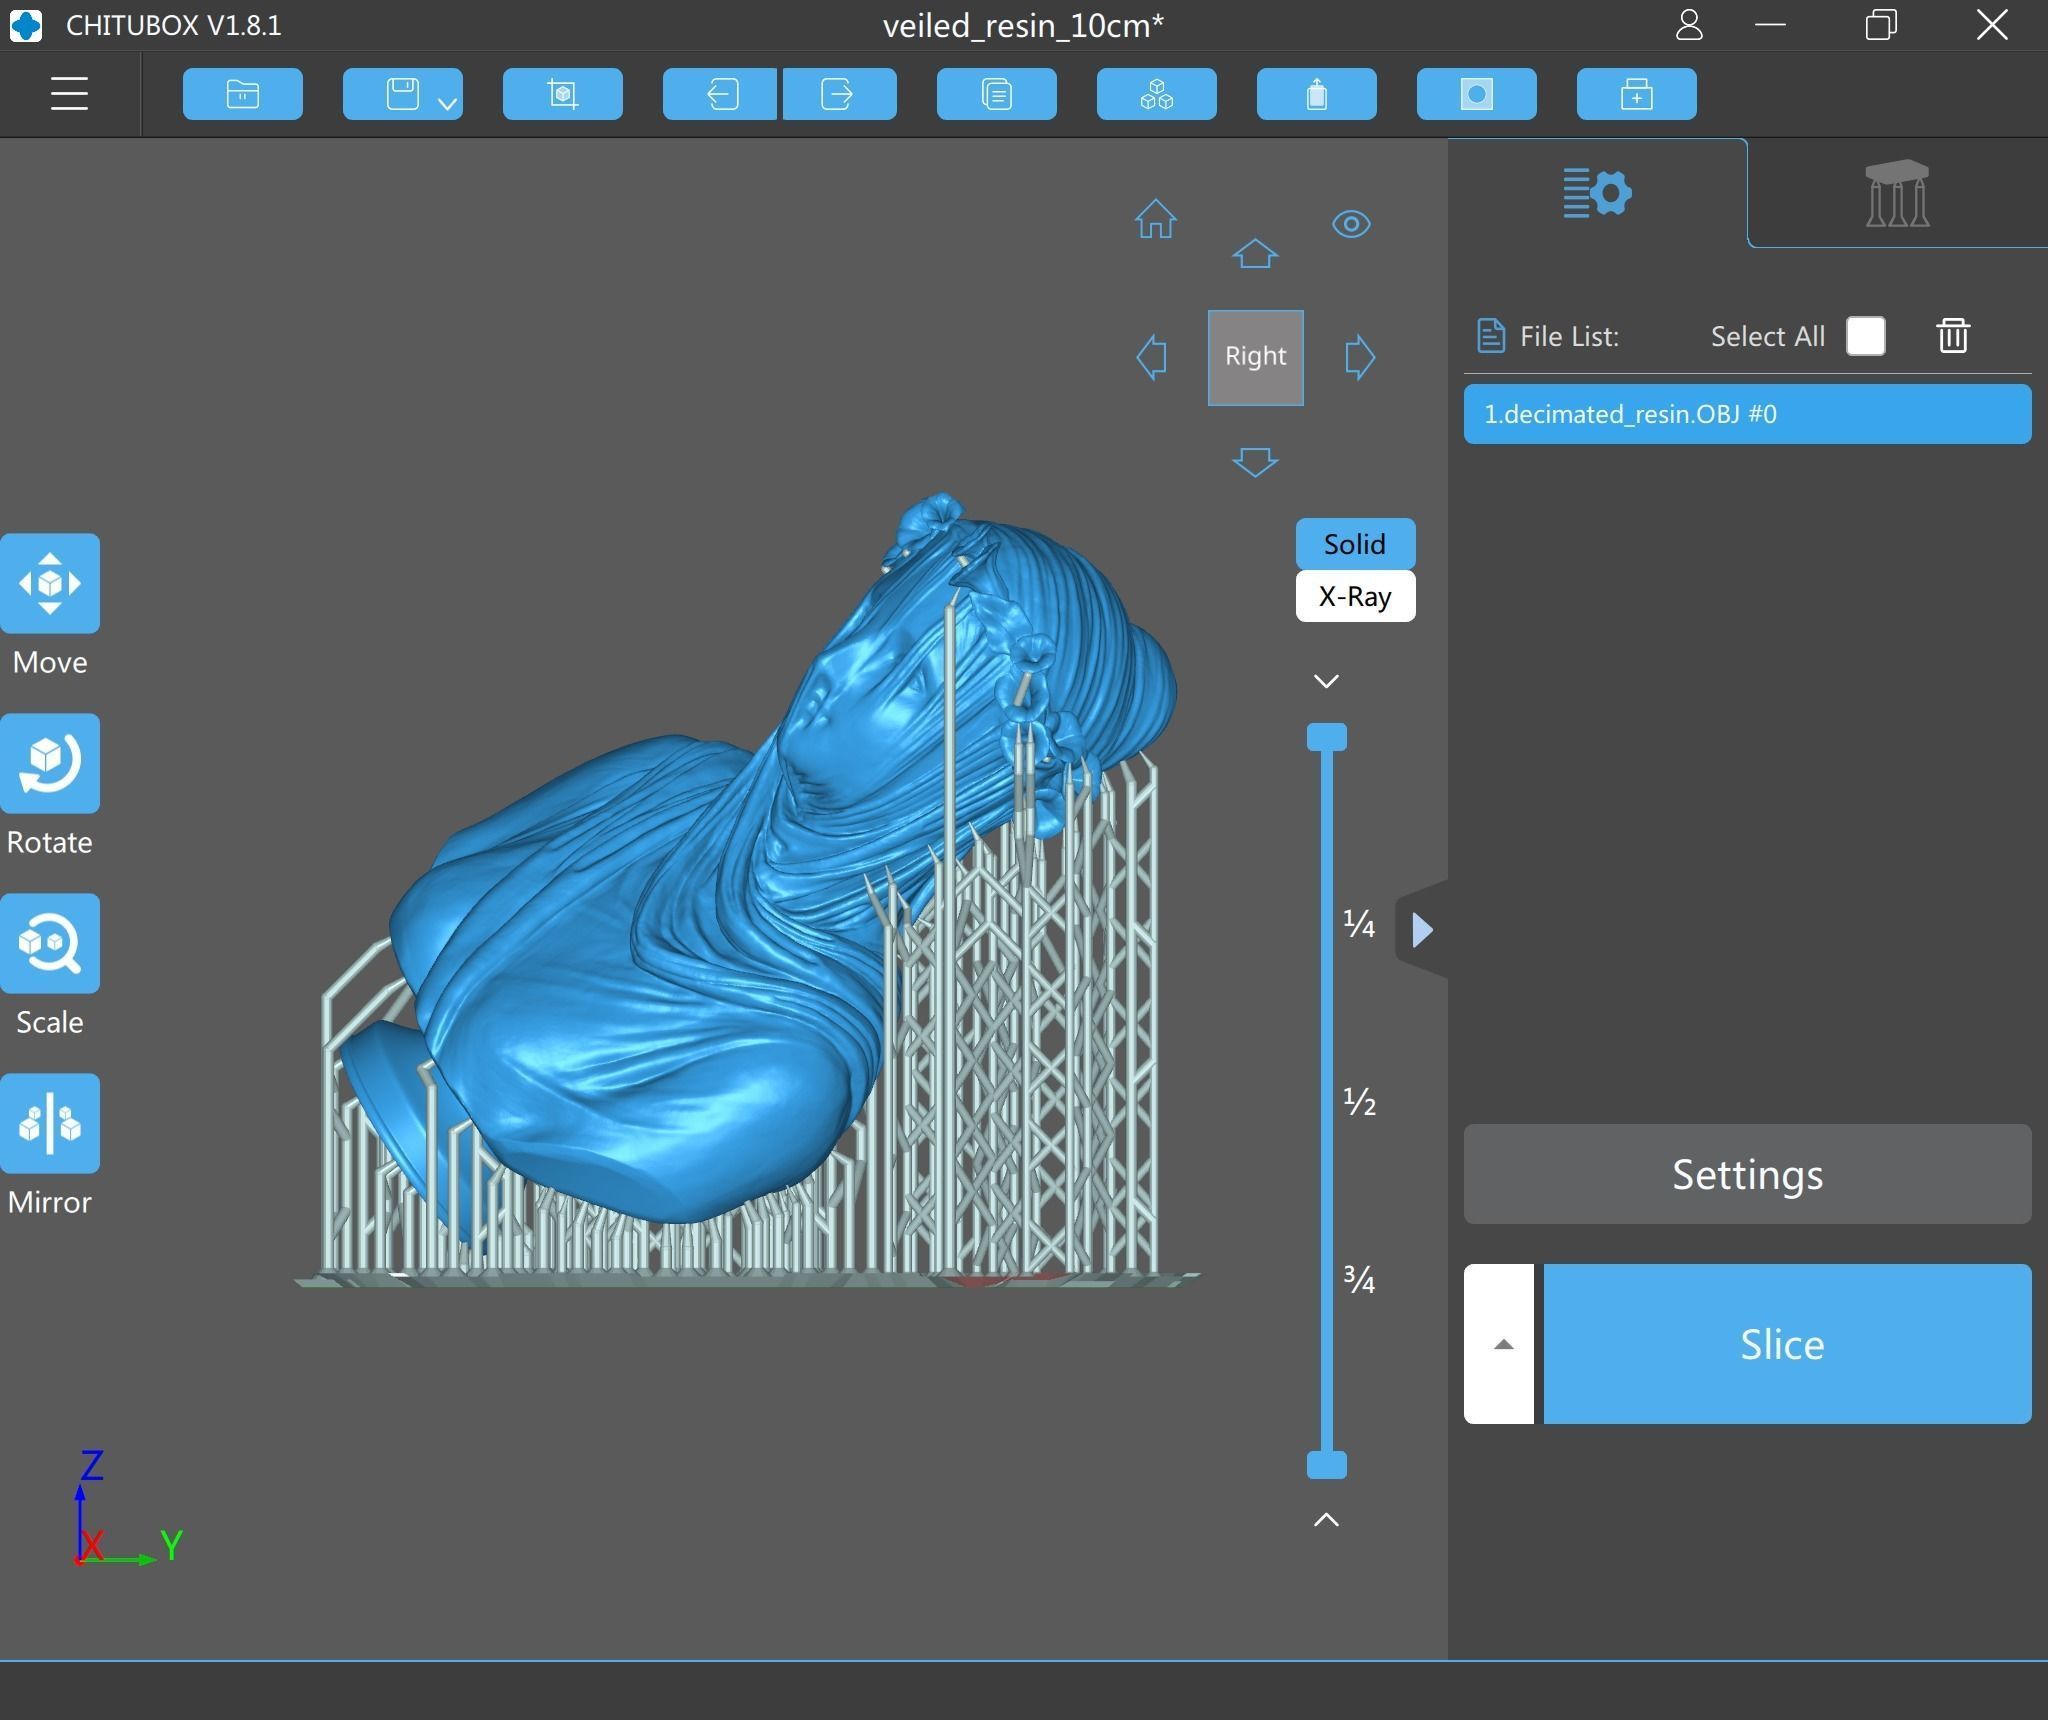
Task: Open the hamburger main menu
Action: 69,94
